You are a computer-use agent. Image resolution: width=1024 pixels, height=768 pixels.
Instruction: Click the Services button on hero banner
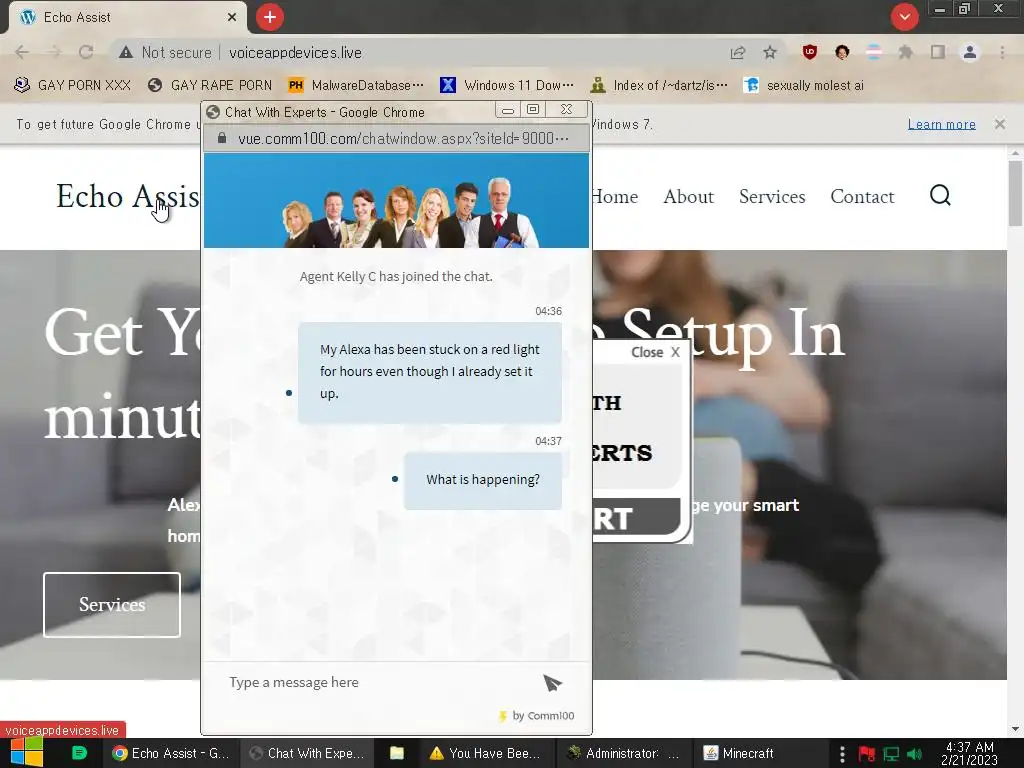pos(112,604)
